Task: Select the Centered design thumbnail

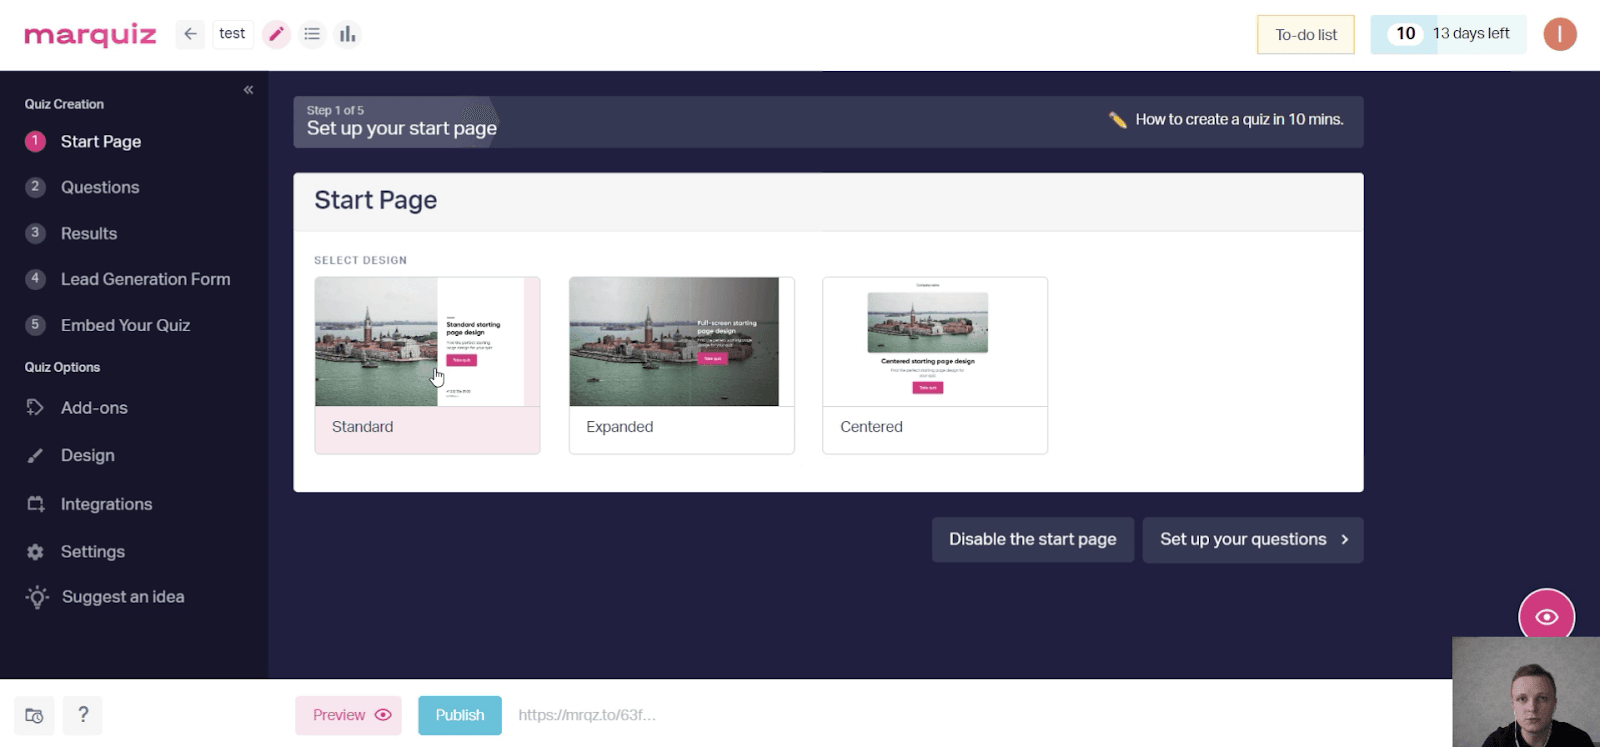Action: pos(935,342)
